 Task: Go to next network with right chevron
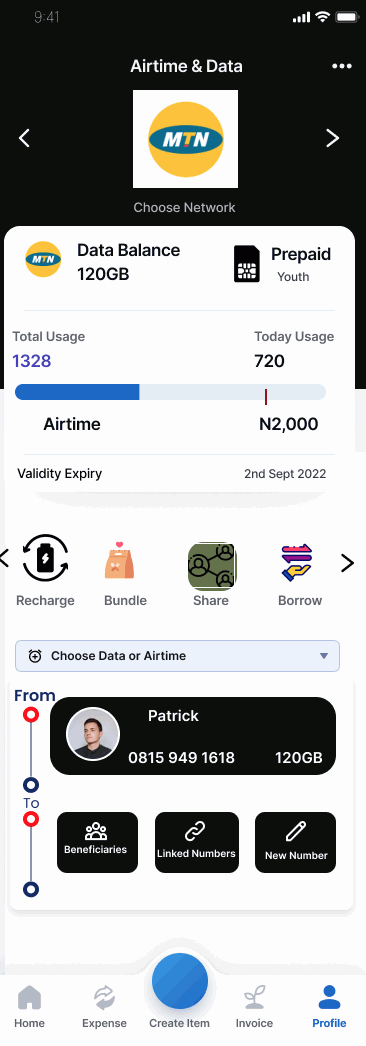tap(332, 138)
